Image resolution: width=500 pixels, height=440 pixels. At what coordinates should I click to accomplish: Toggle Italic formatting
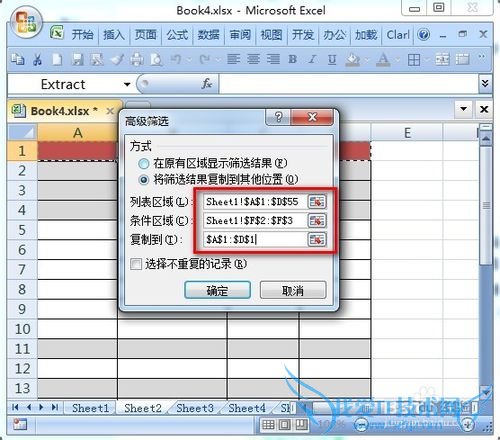[x=312, y=60]
